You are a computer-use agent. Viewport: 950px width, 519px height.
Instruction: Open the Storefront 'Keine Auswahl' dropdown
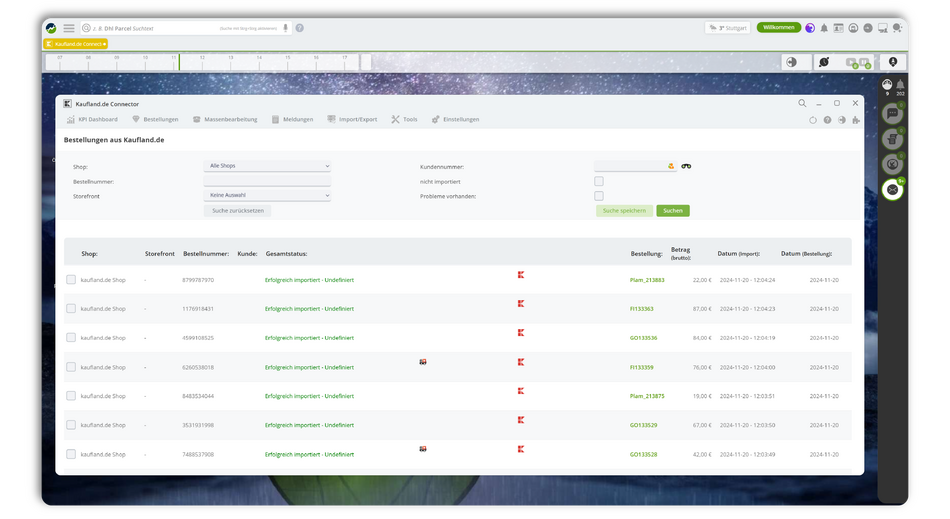coord(267,196)
